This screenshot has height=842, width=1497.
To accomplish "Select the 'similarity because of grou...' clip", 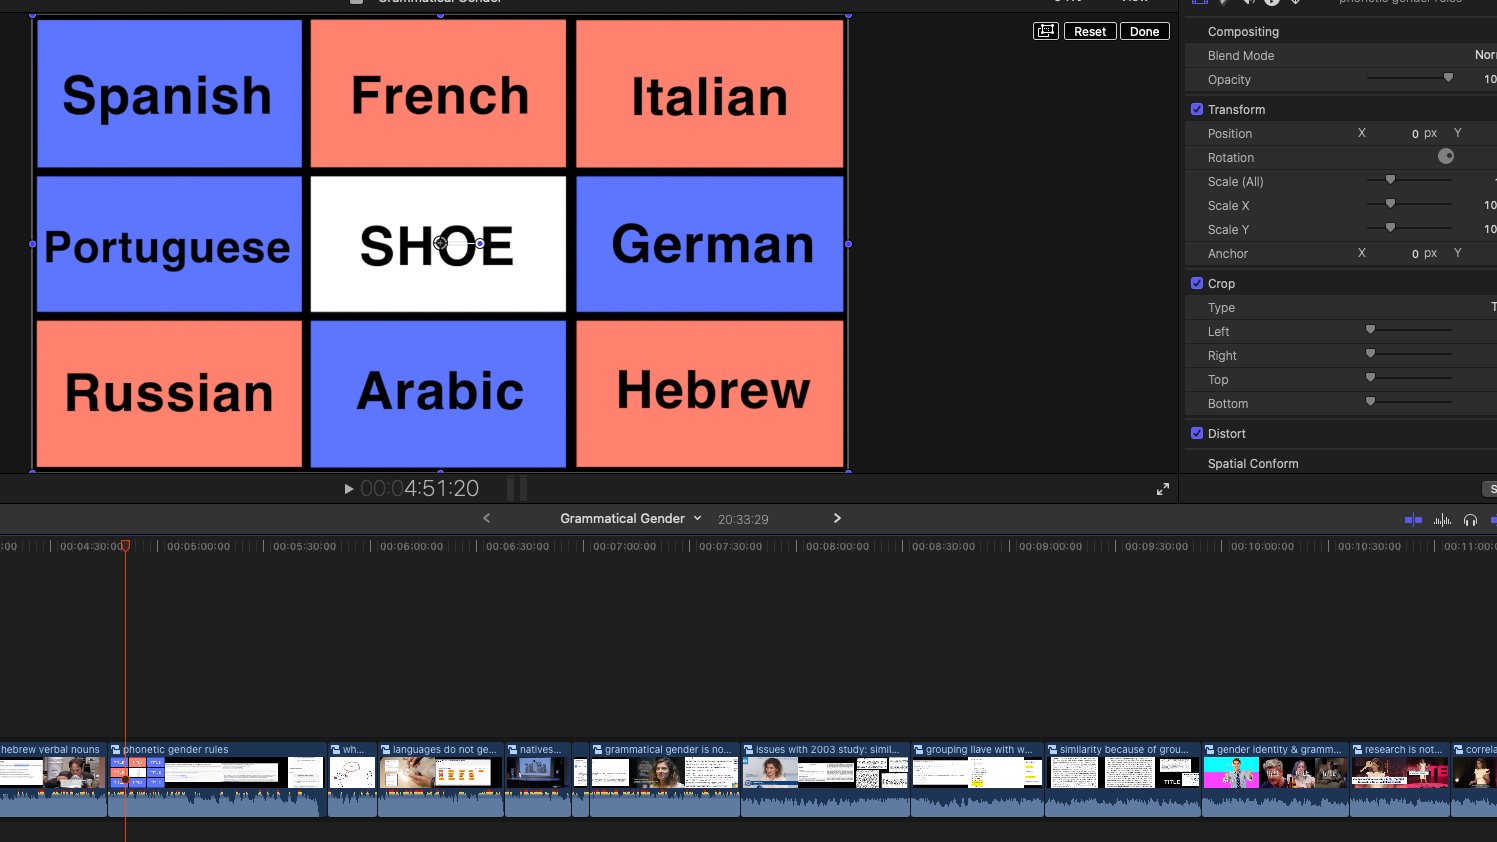I will pos(1123,780).
